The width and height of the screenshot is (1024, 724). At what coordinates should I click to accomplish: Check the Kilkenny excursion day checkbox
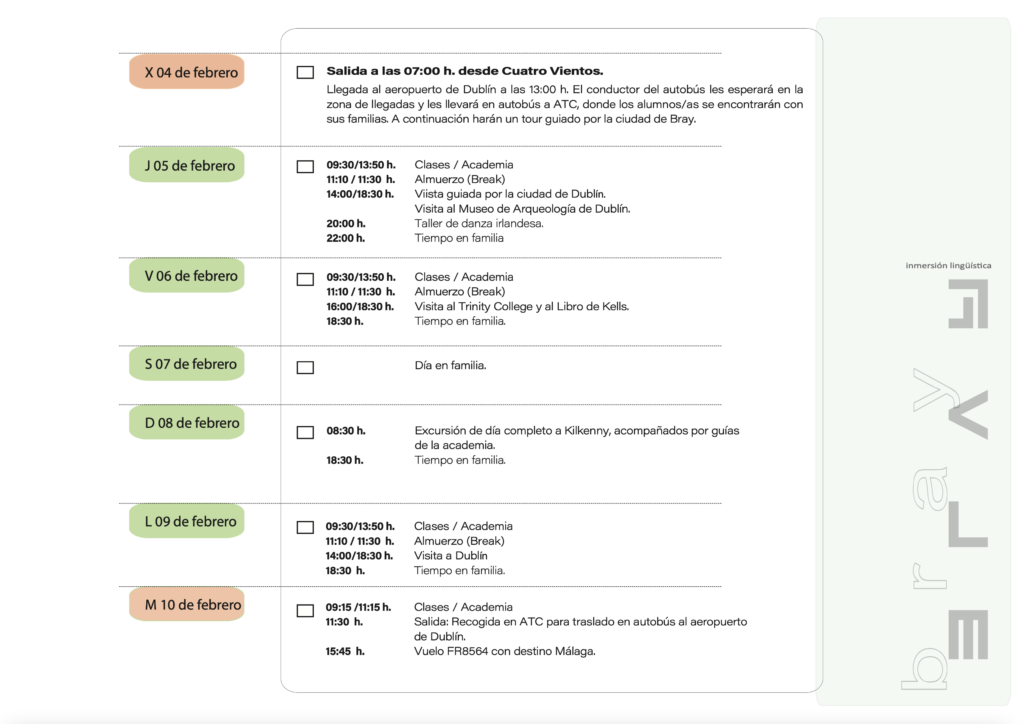coord(305,432)
